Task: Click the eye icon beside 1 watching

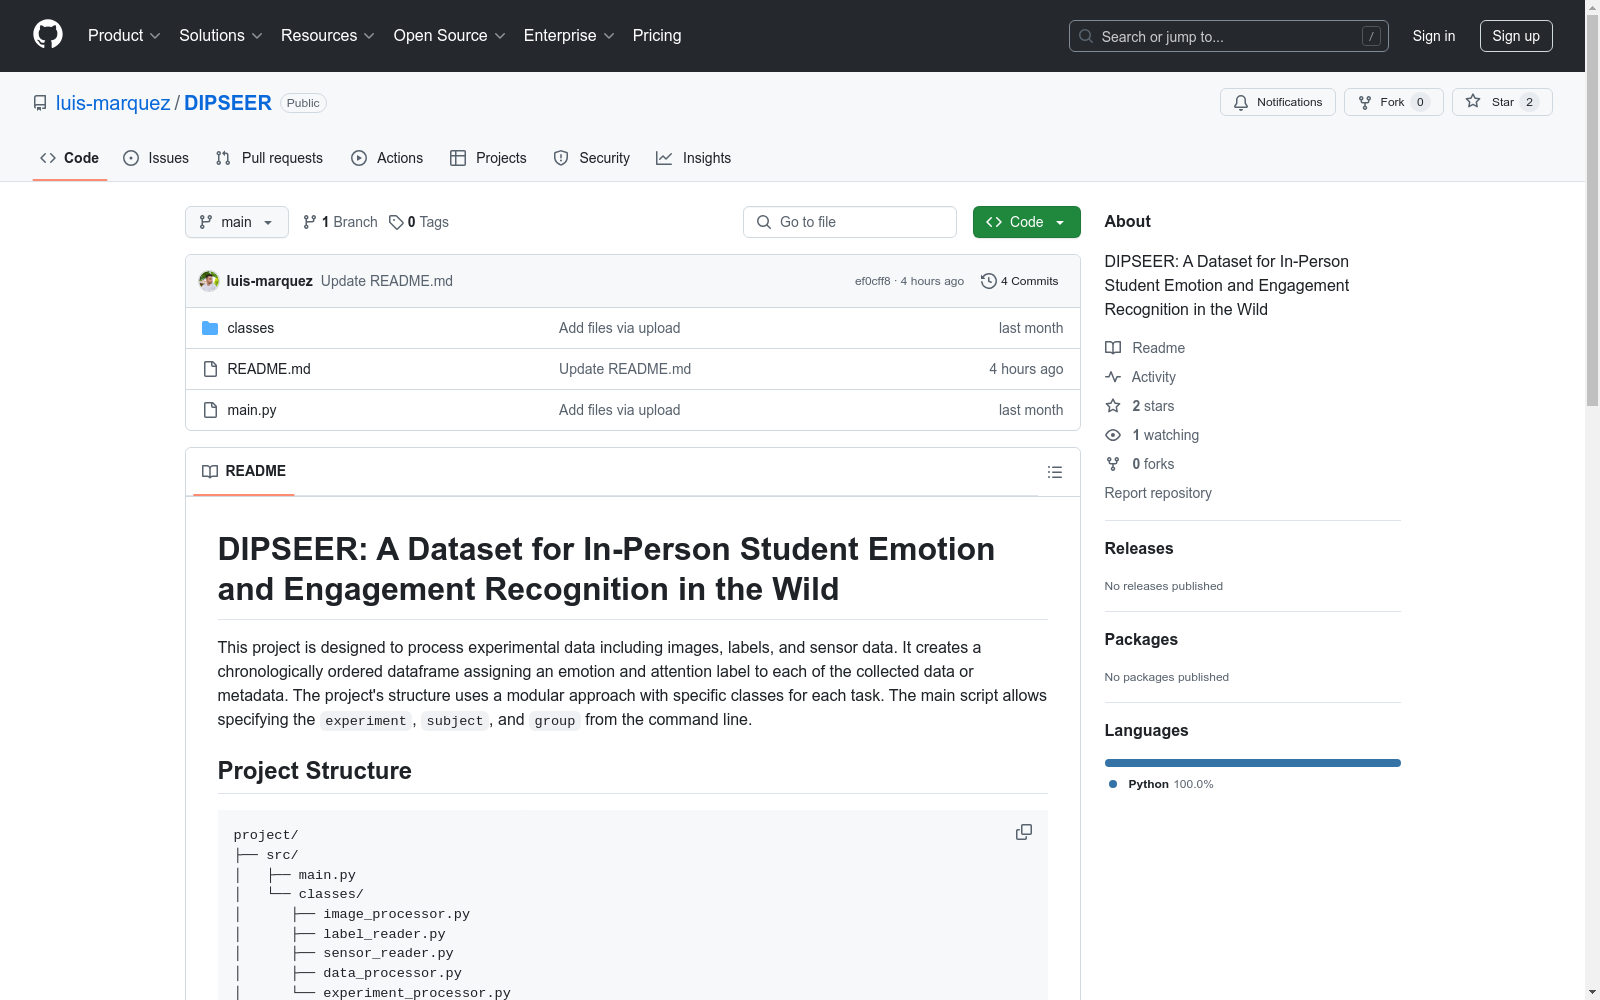Action: 1113,435
